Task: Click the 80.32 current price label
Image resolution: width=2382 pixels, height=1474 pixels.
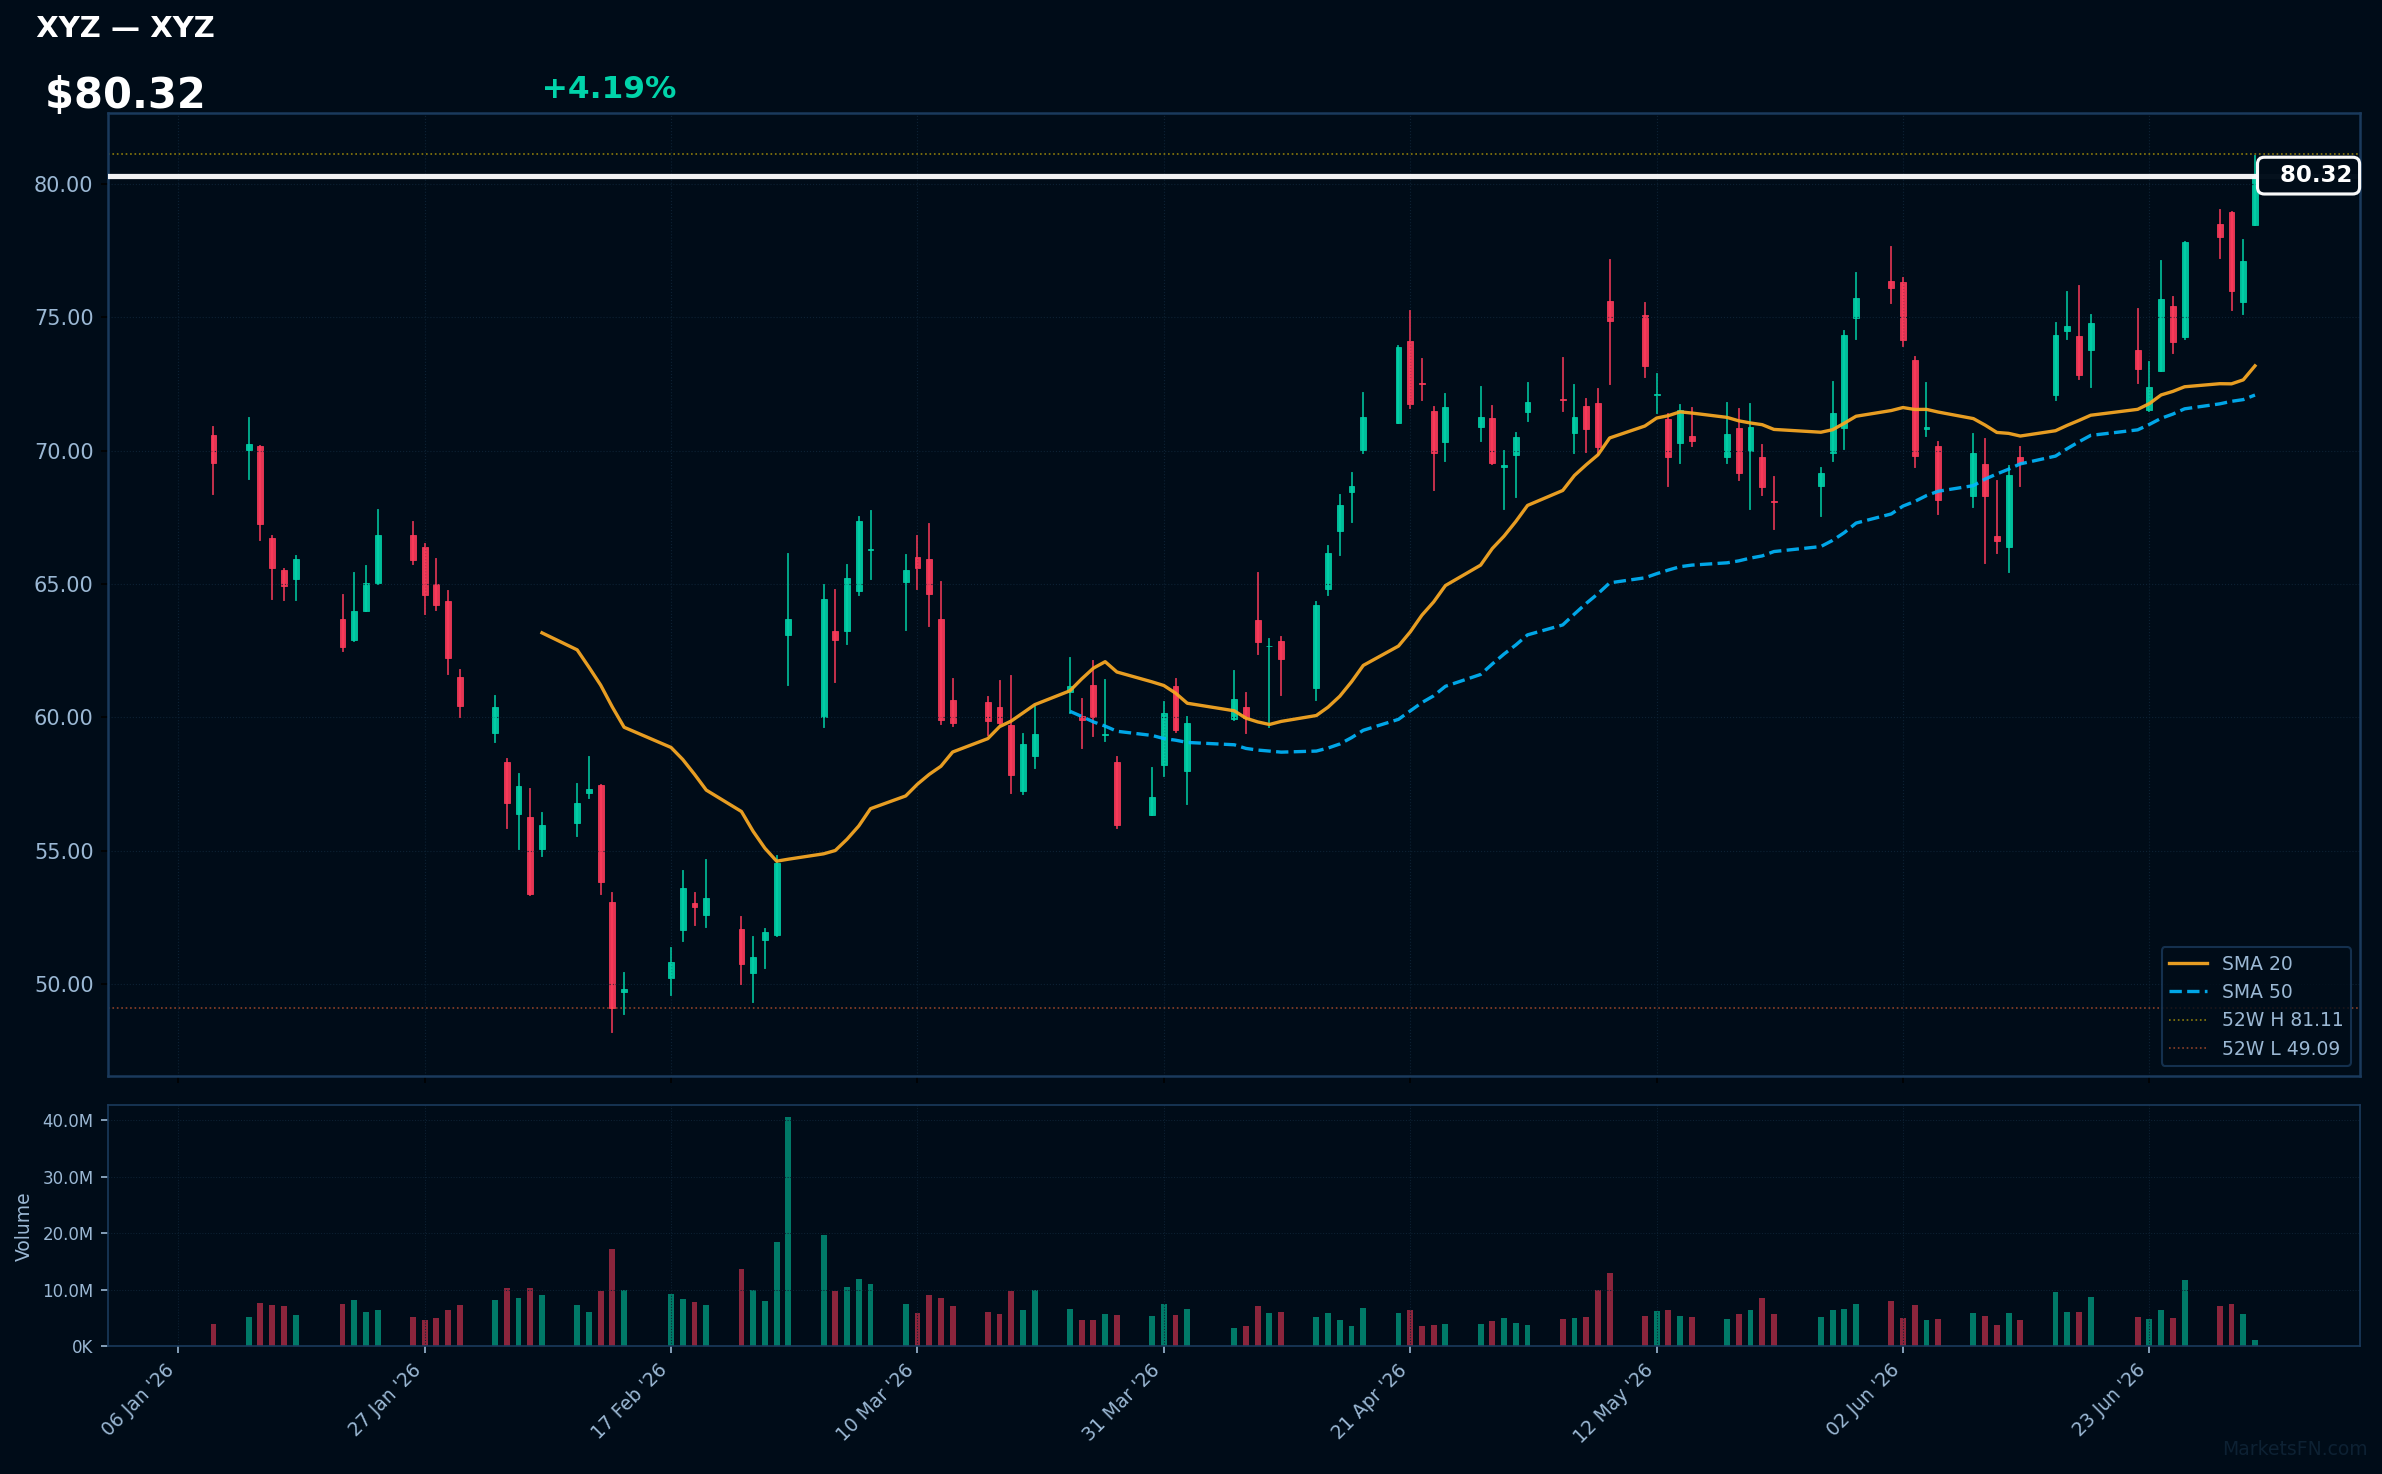Action: click(2308, 175)
